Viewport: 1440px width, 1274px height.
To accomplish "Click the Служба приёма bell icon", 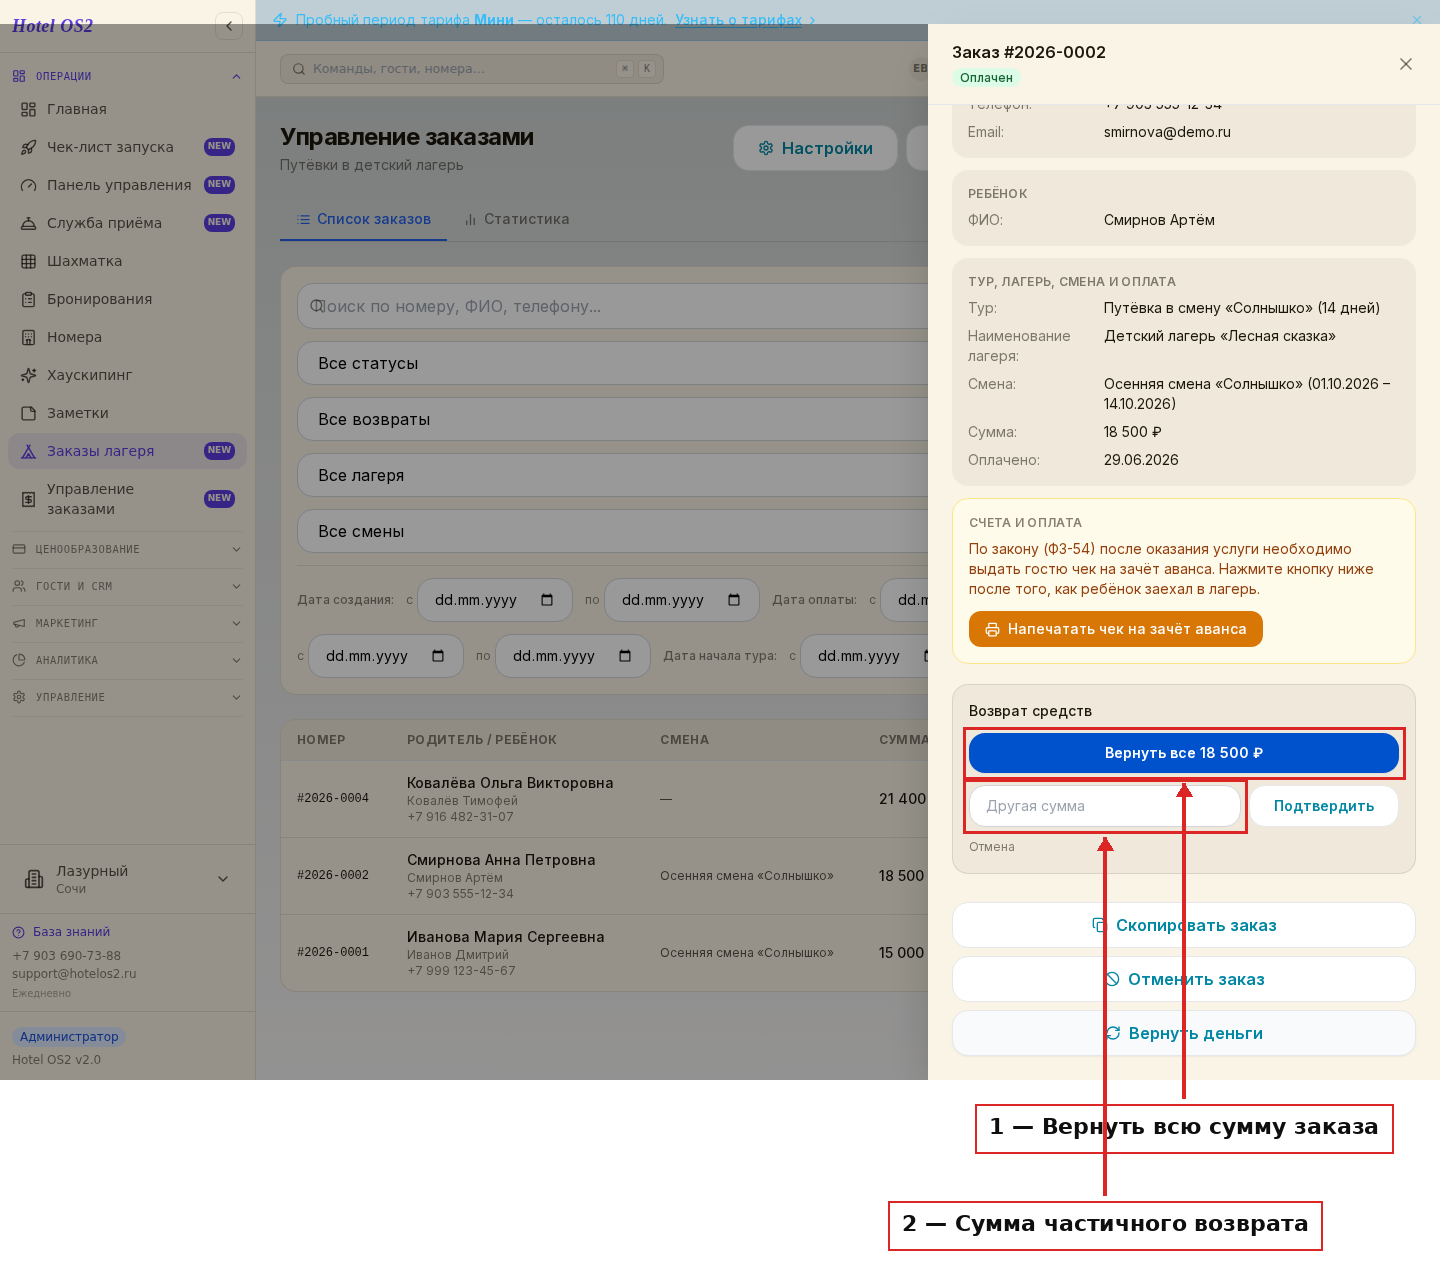I will [28, 223].
